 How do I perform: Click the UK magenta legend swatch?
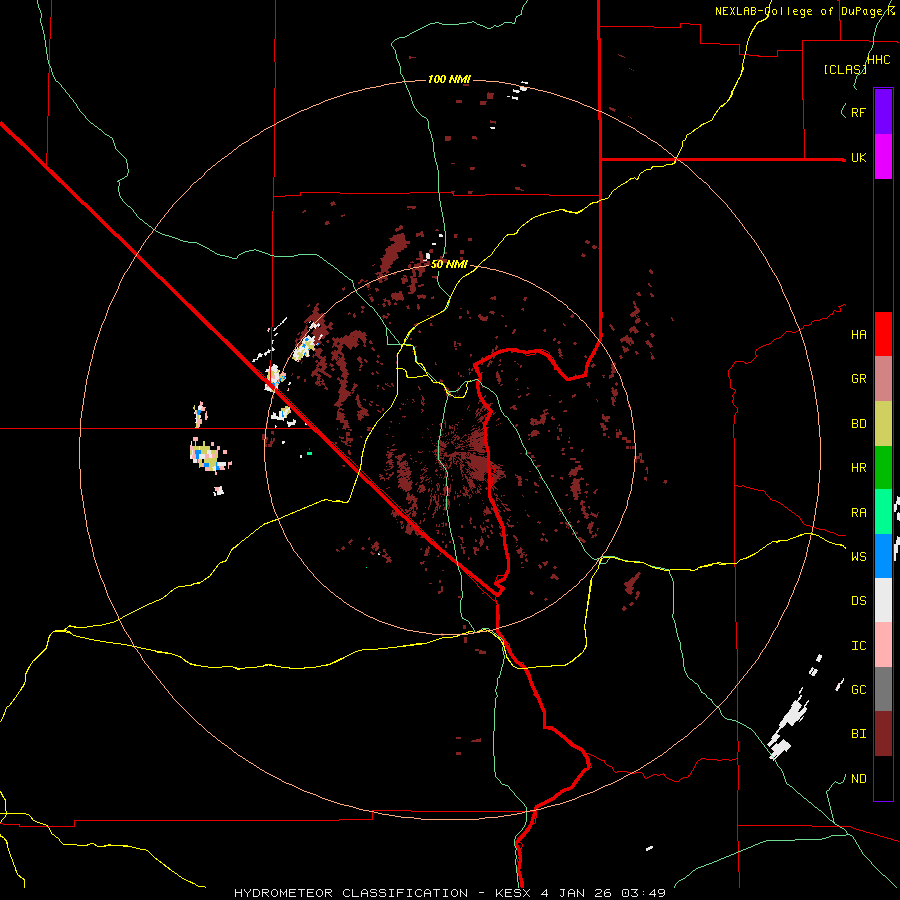point(883,157)
